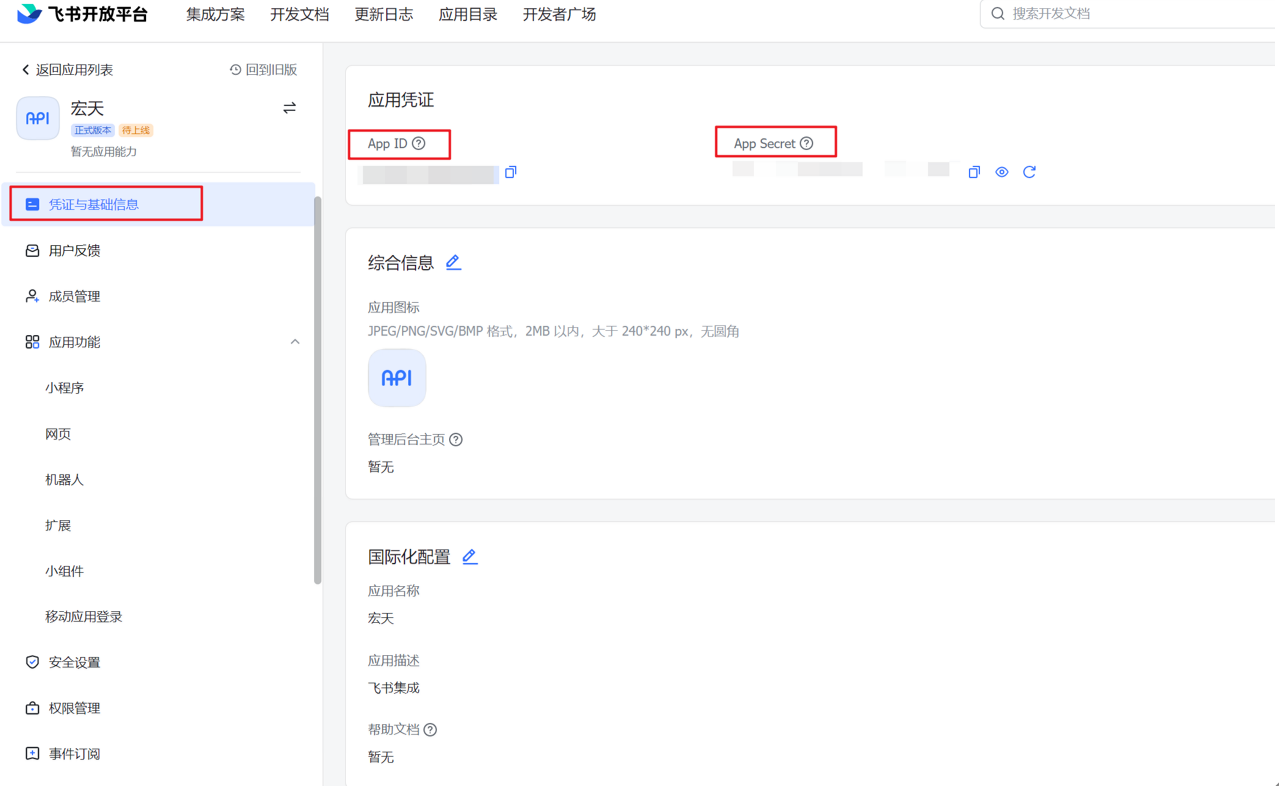This screenshot has width=1279, height=786.
Task: Click the 正式版本 badge
Action: [93, 131]
